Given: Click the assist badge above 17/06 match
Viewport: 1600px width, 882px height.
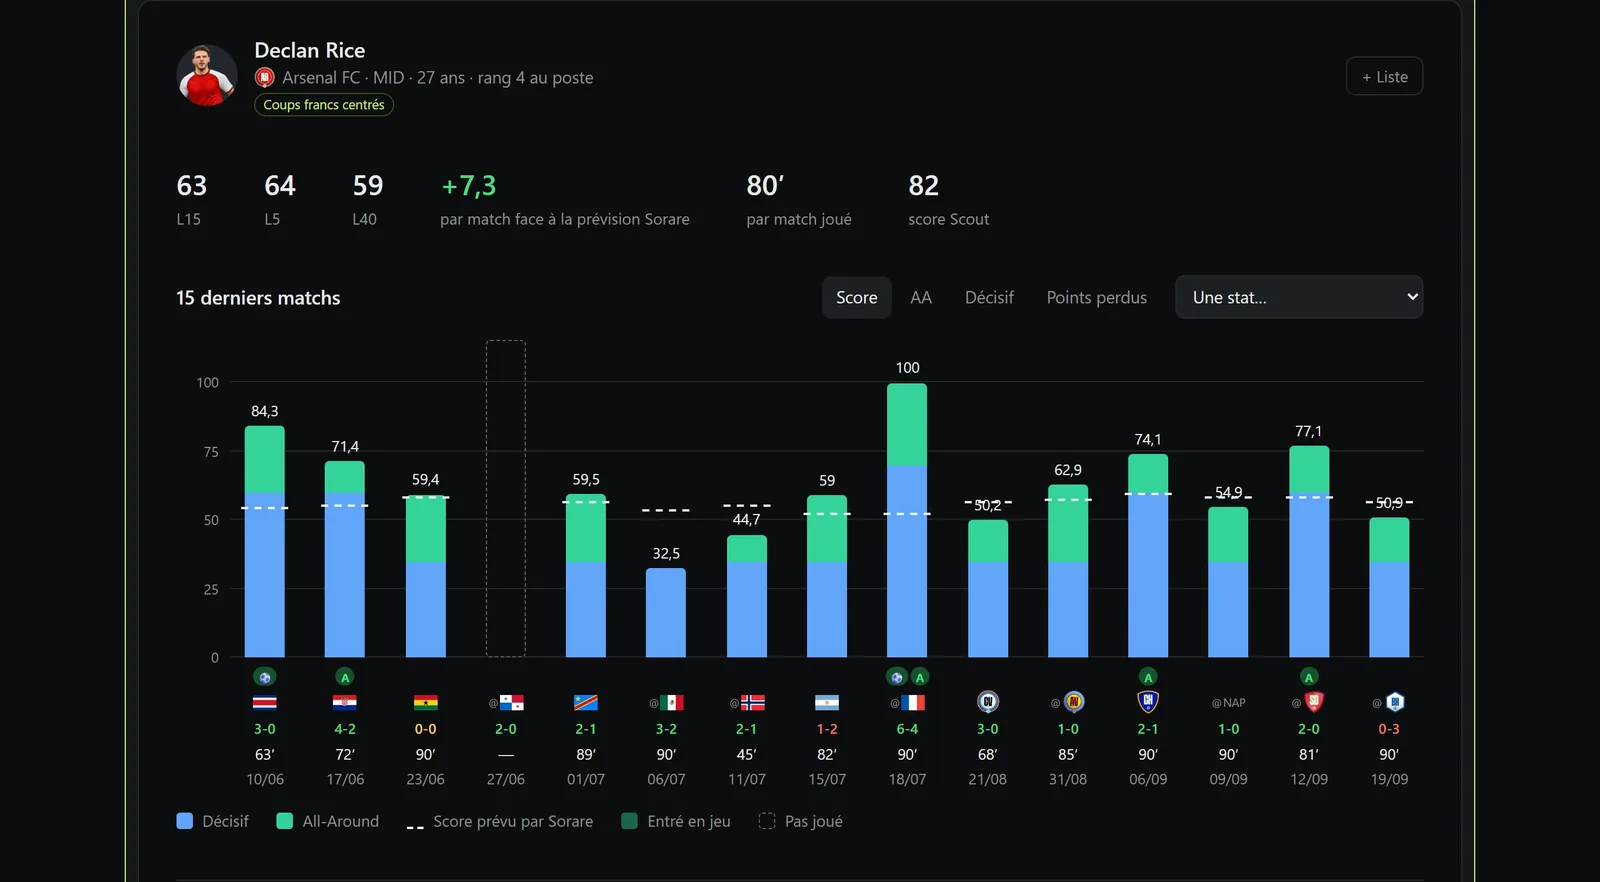Looking at the screenshot, I should [x=345, y=677].
